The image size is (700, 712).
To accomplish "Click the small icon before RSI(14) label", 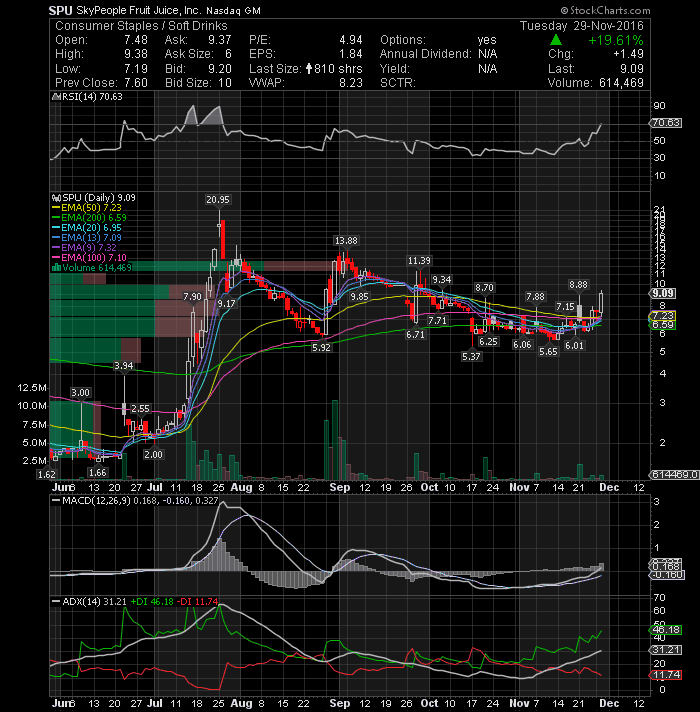I will point(56,97).
